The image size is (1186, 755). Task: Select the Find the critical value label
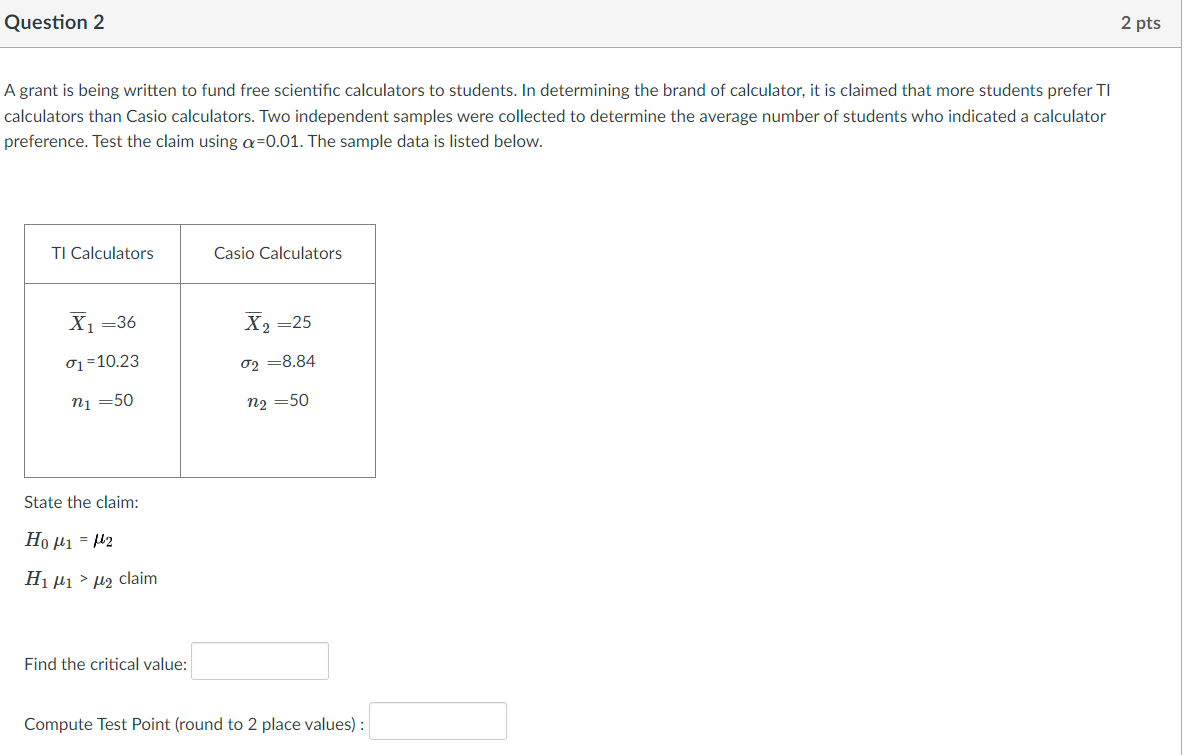(104, 663)
